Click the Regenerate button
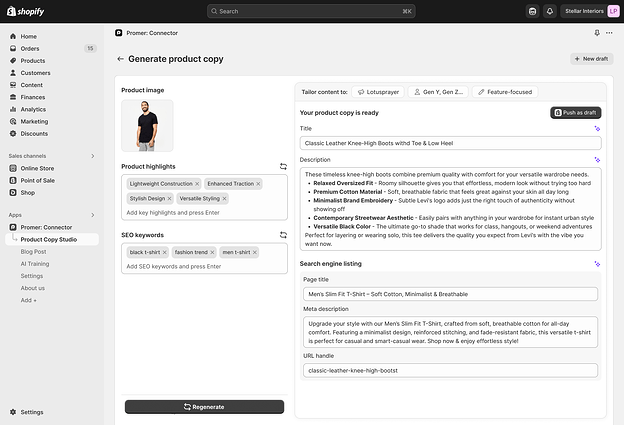624x425 pixels. (205, 407)
